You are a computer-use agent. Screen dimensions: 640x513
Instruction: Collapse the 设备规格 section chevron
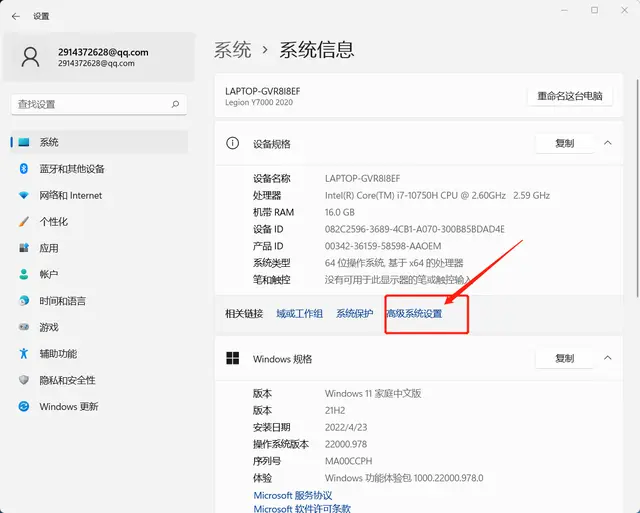click(608, 143)
